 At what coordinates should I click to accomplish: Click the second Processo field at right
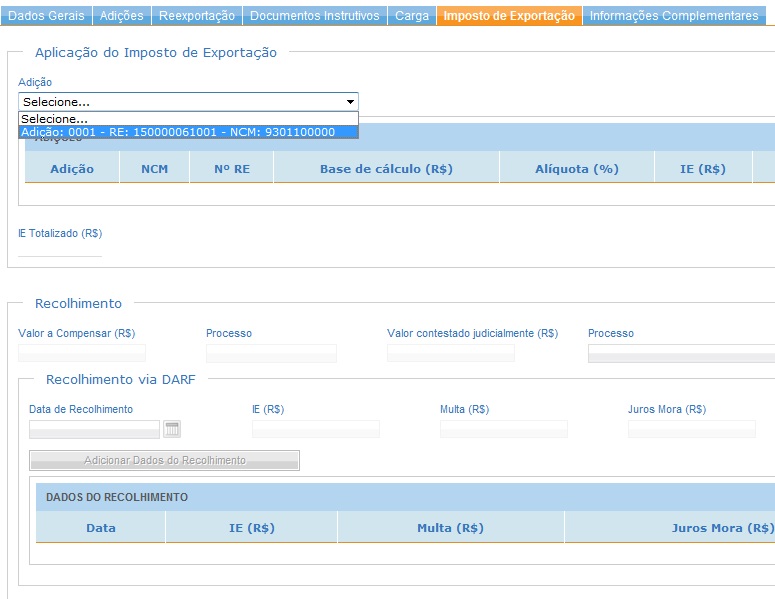coord(682,354)
